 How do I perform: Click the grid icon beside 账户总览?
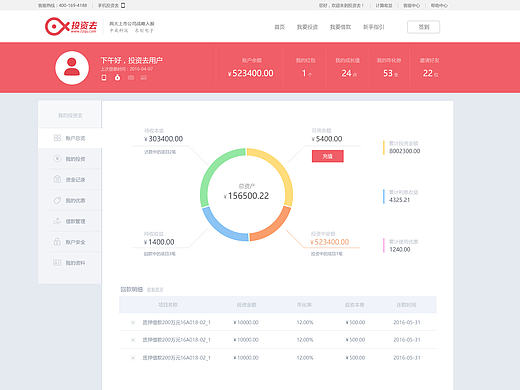pyautogui.click(x=57, y=138)
